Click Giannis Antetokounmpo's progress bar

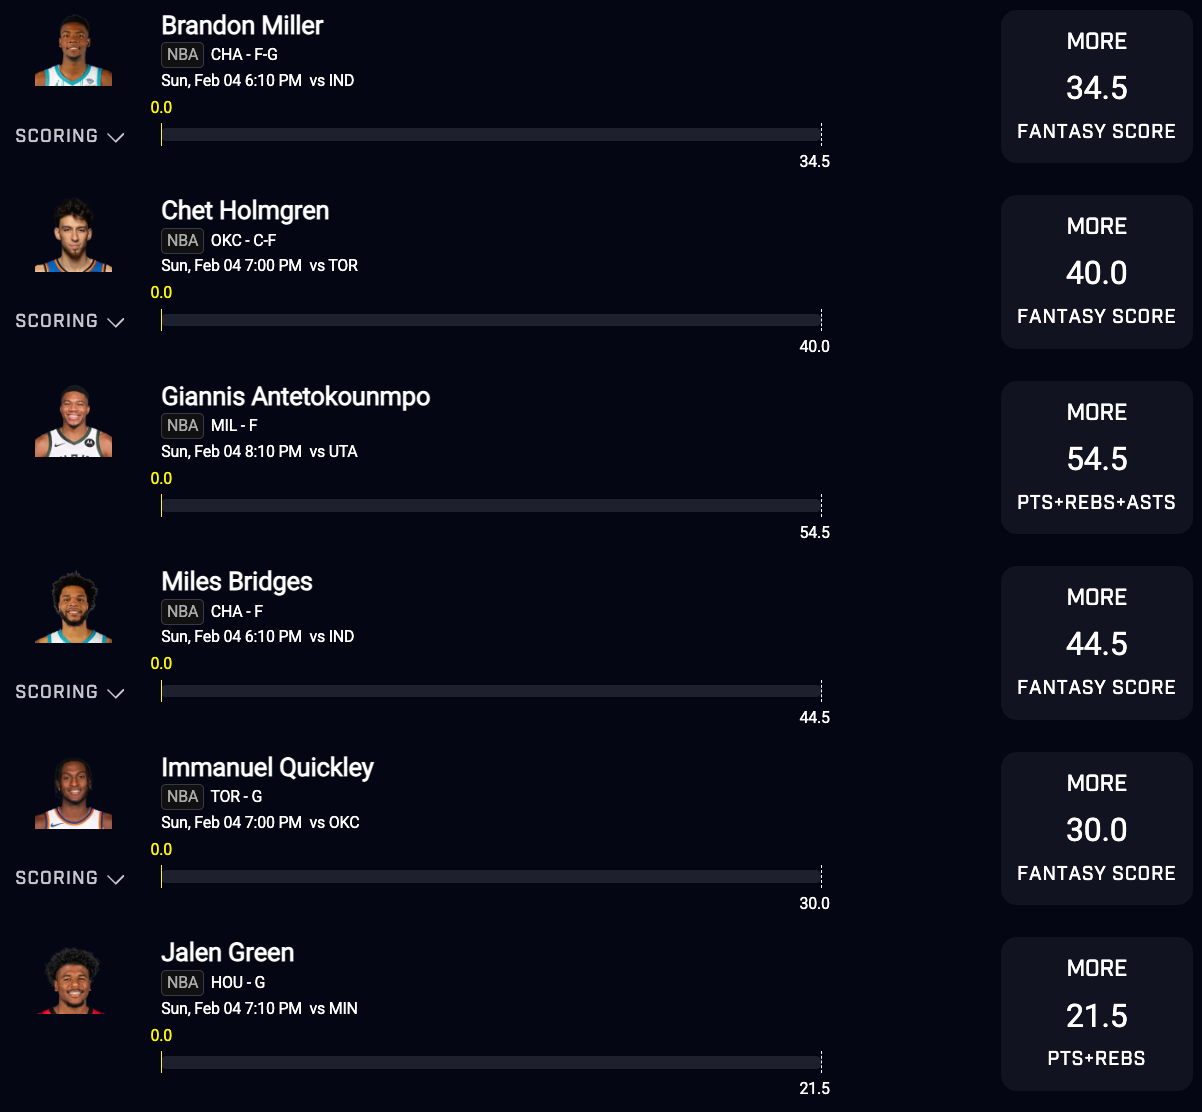click(490, 506)
